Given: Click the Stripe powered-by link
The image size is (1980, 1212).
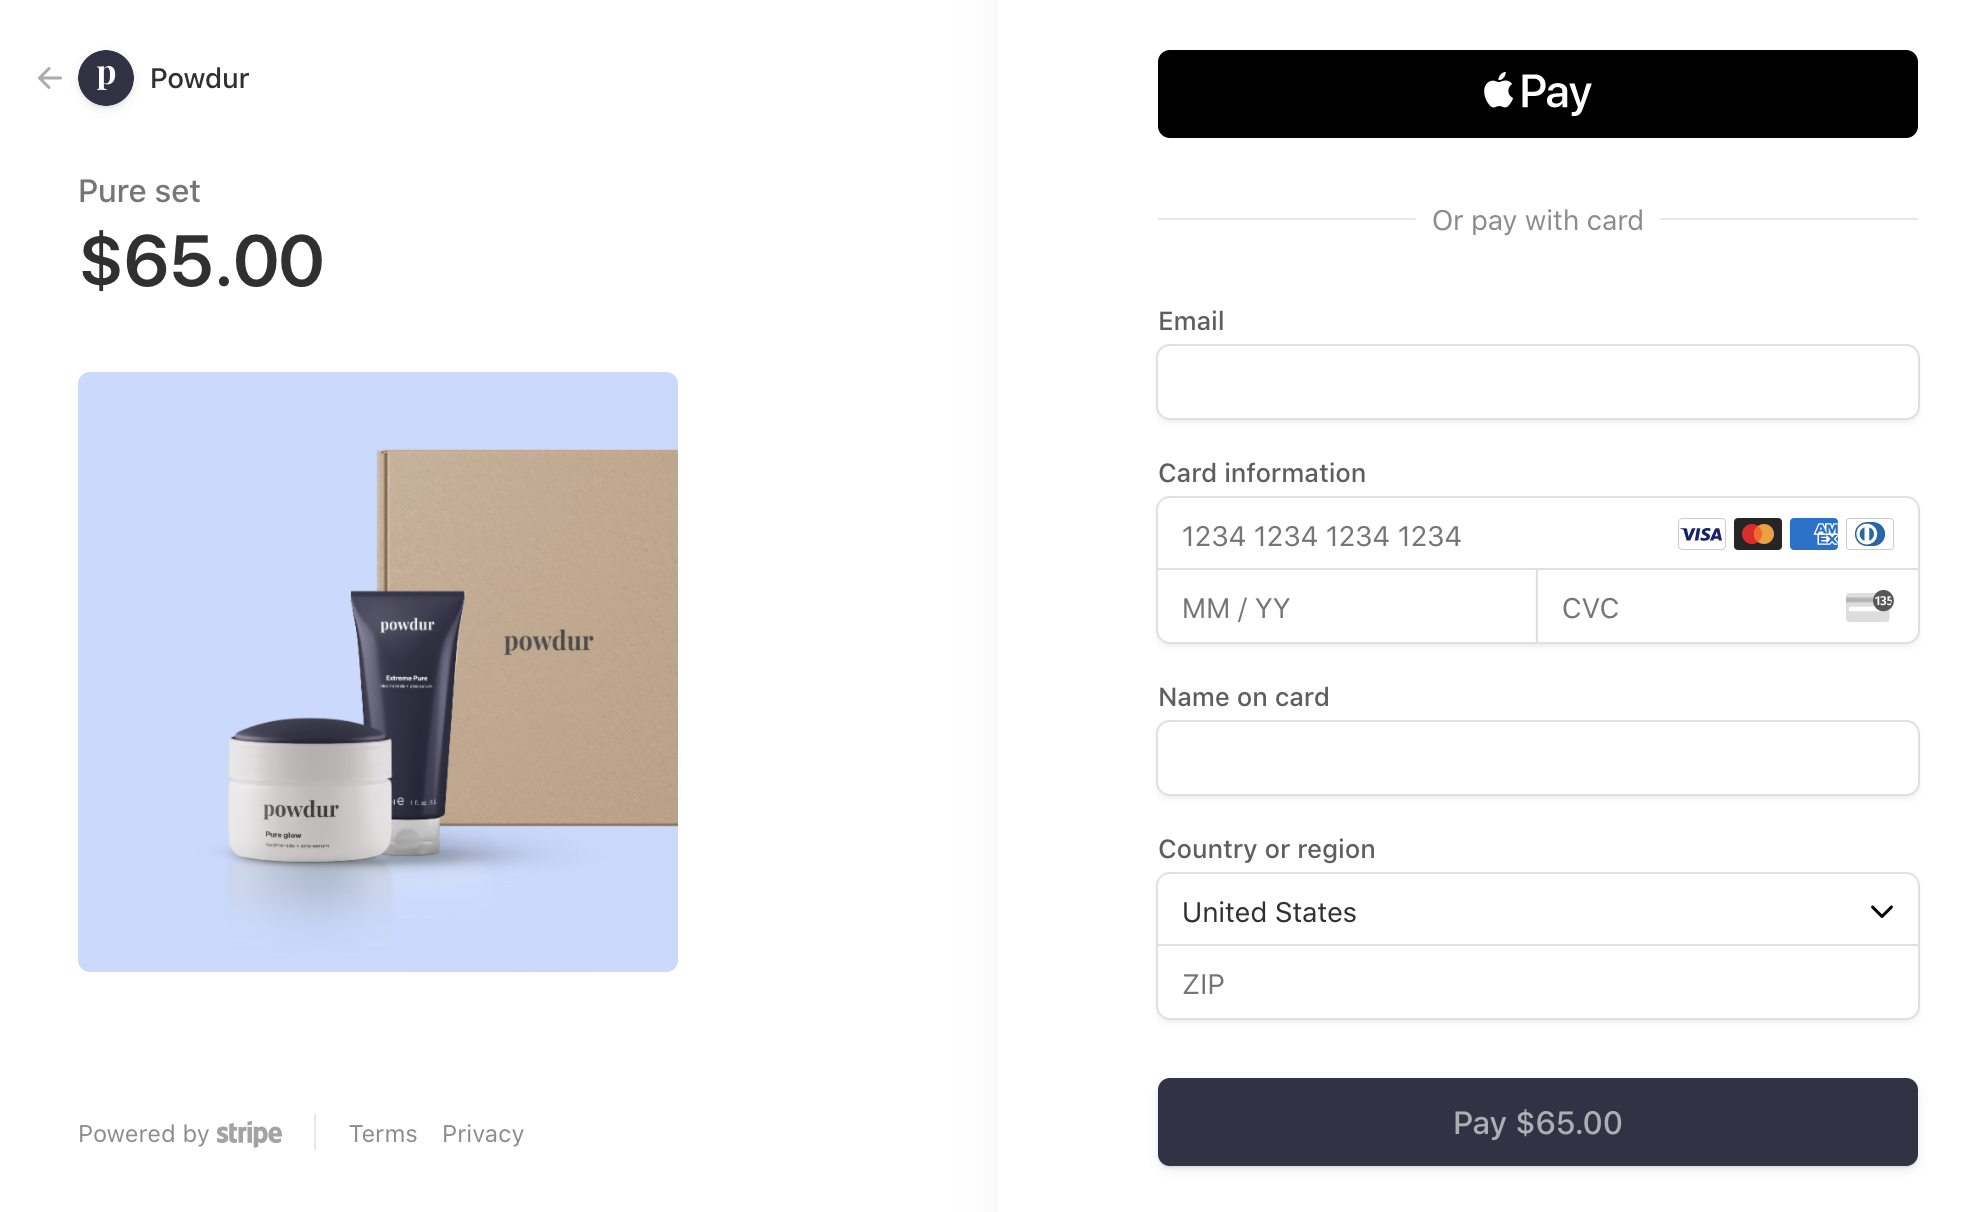Looking at the screenshot, I should pos(181,1133).
